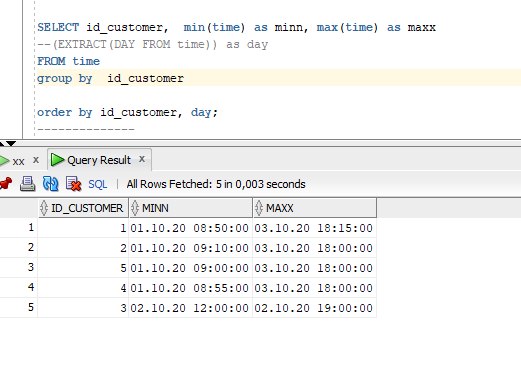Select MINN cell 01.10.20 08:55:00

tap(190, 288)
